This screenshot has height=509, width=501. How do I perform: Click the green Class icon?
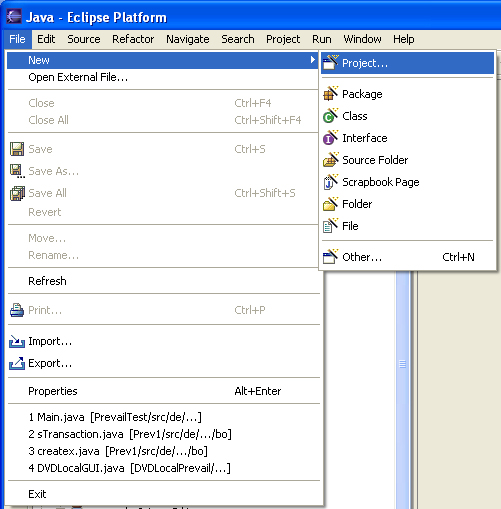(330, 115)
